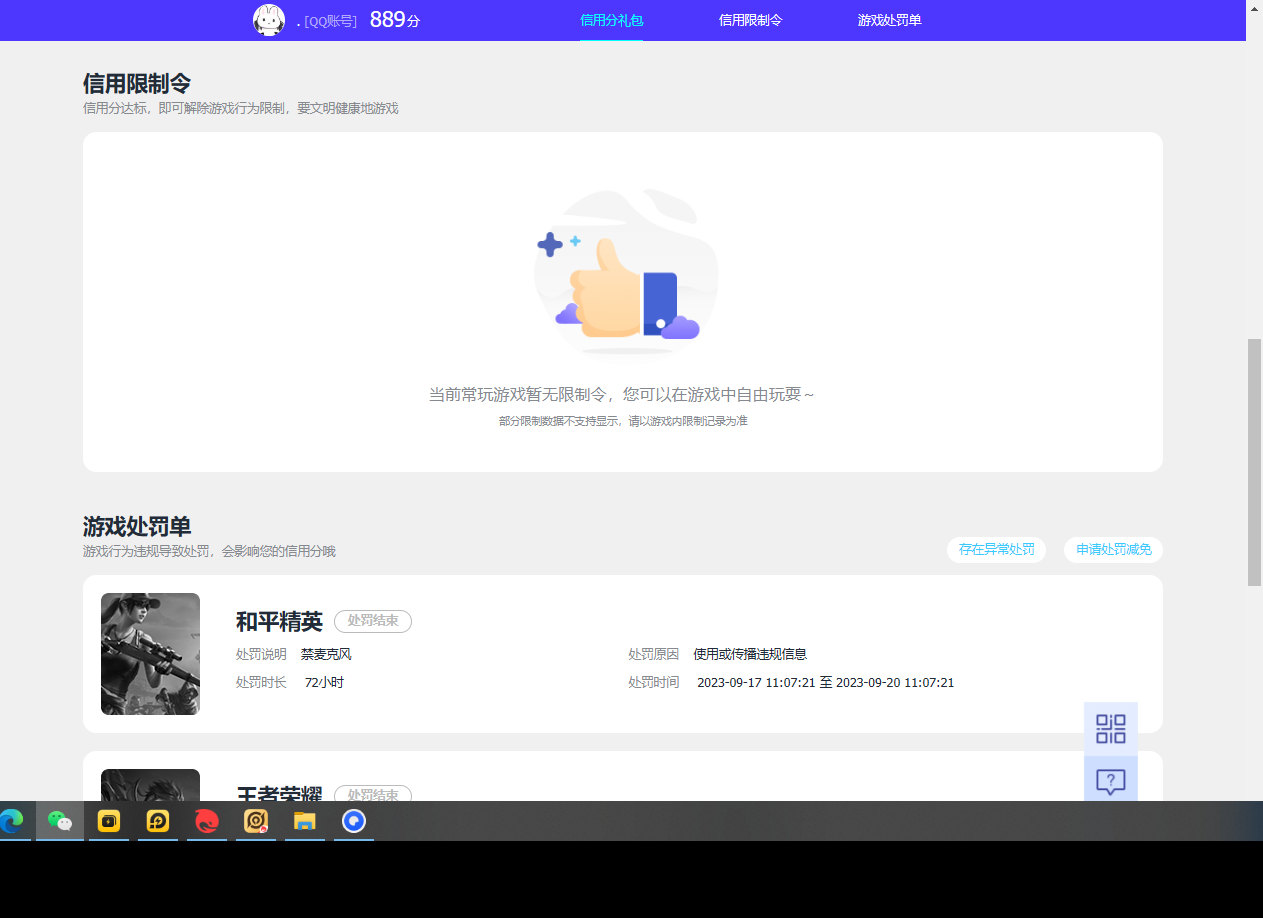Click the 申请处罚减免 button
Viewport: 1263px width, 918px height.
click(1113, 550)
